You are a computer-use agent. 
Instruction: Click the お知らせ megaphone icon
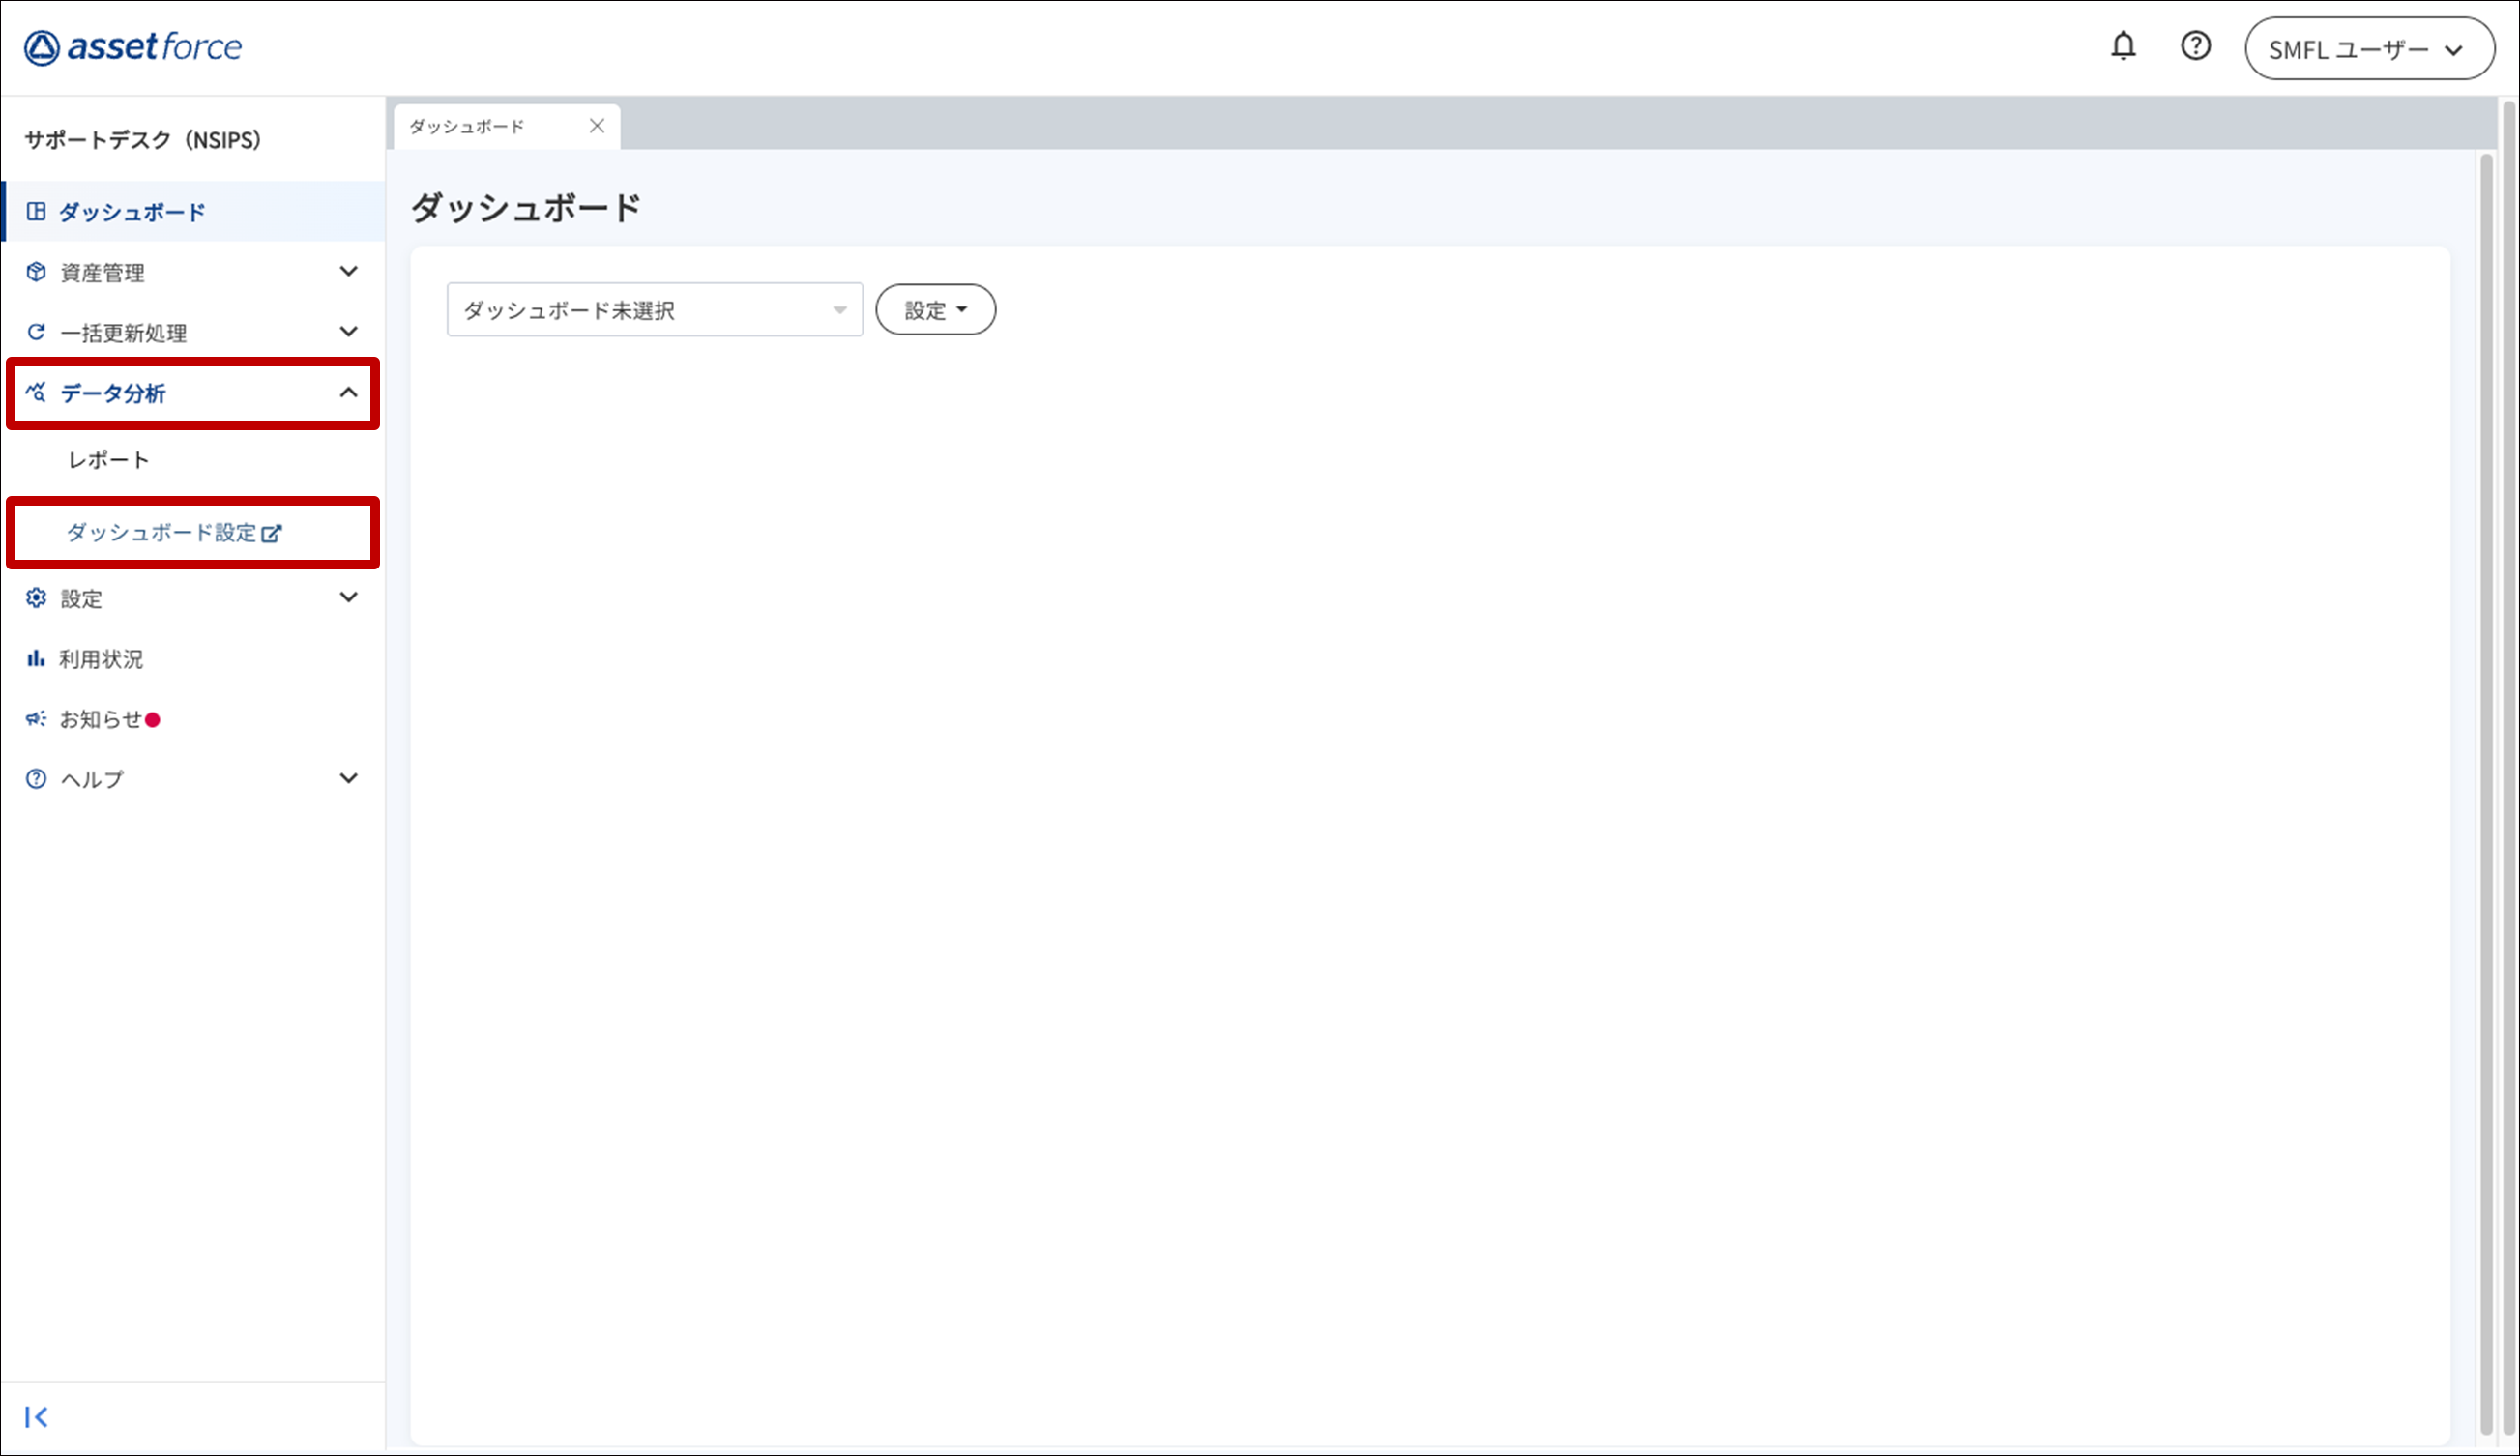36,719
